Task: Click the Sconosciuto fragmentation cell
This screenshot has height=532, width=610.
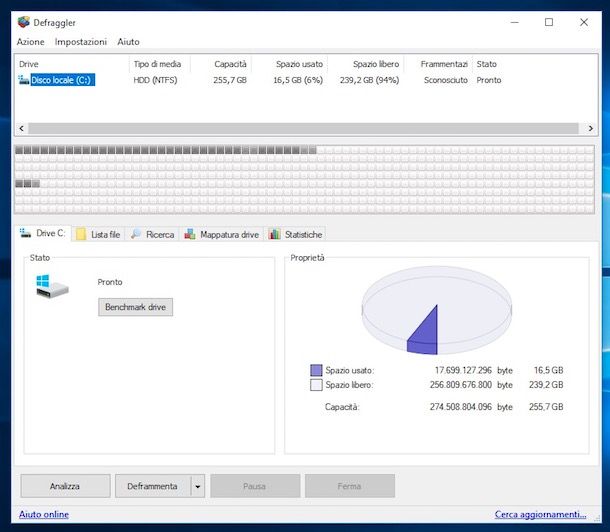Action: pos(446,80)
